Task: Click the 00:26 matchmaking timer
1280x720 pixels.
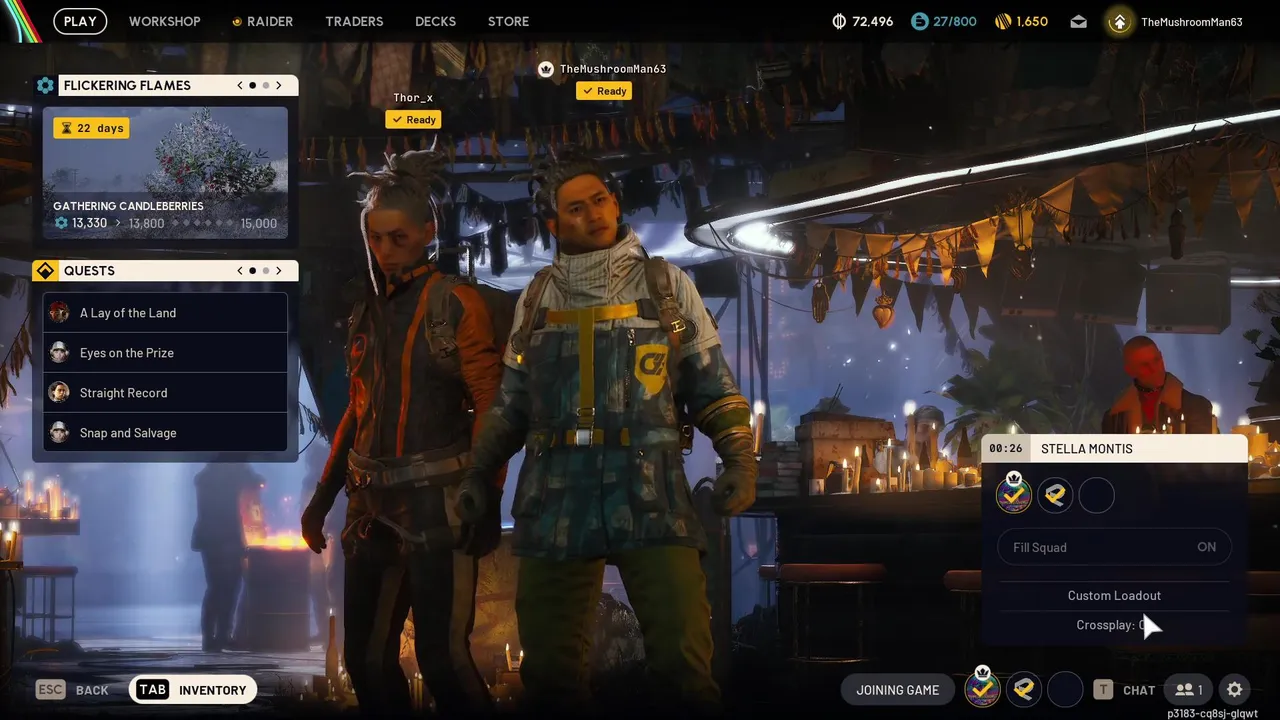Action: point(1006,448)
